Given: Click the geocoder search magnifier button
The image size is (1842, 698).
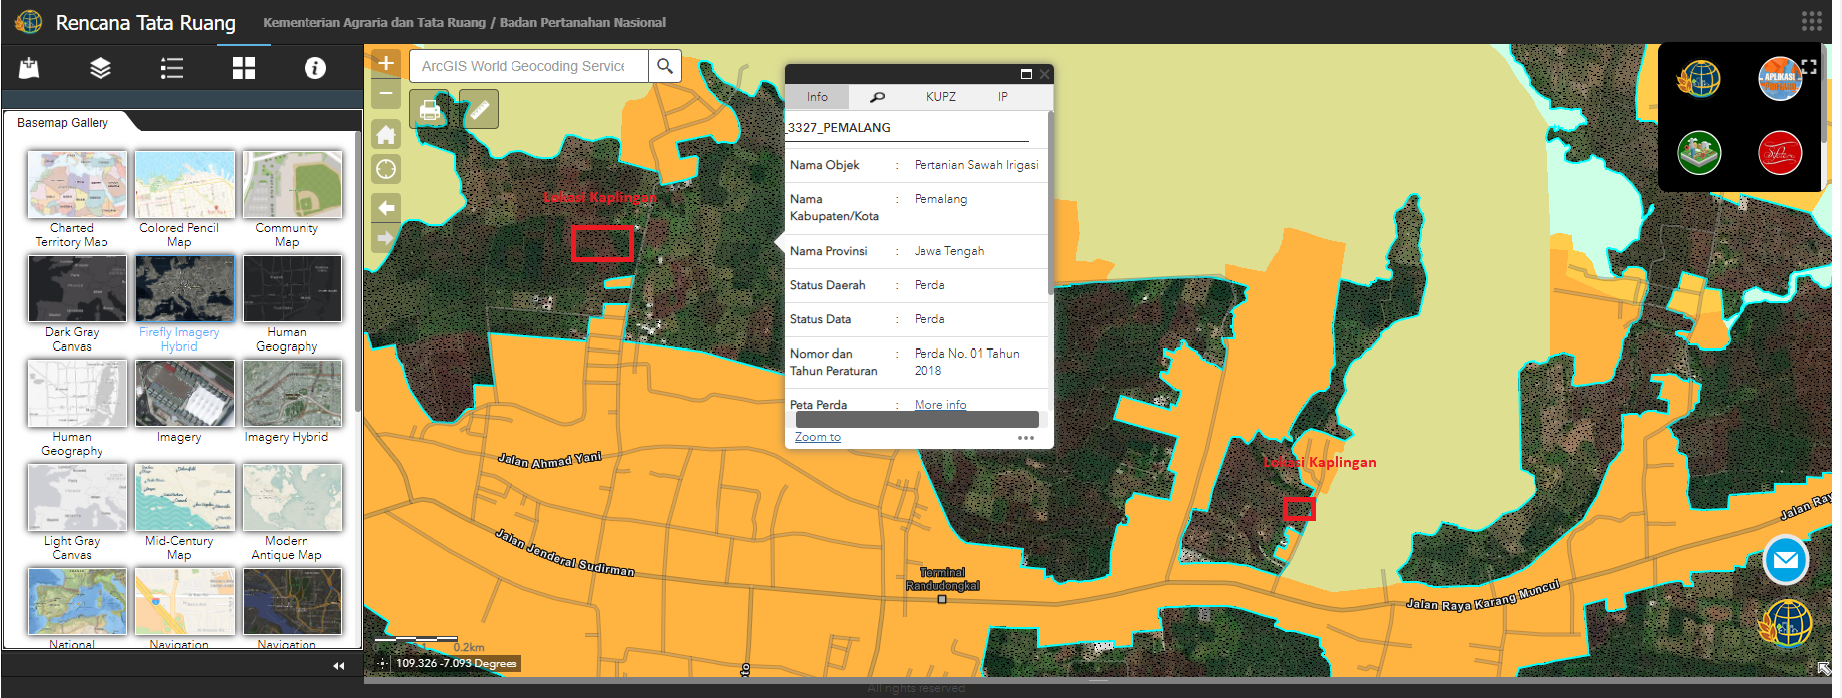Looking at the screenshot, I should tap(665, 66).
